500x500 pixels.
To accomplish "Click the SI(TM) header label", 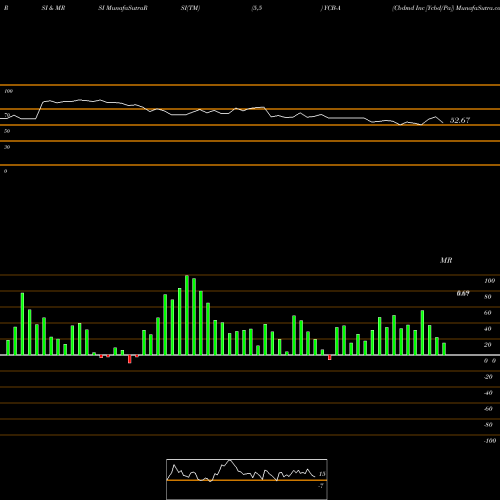I will [x=190, y=8].
